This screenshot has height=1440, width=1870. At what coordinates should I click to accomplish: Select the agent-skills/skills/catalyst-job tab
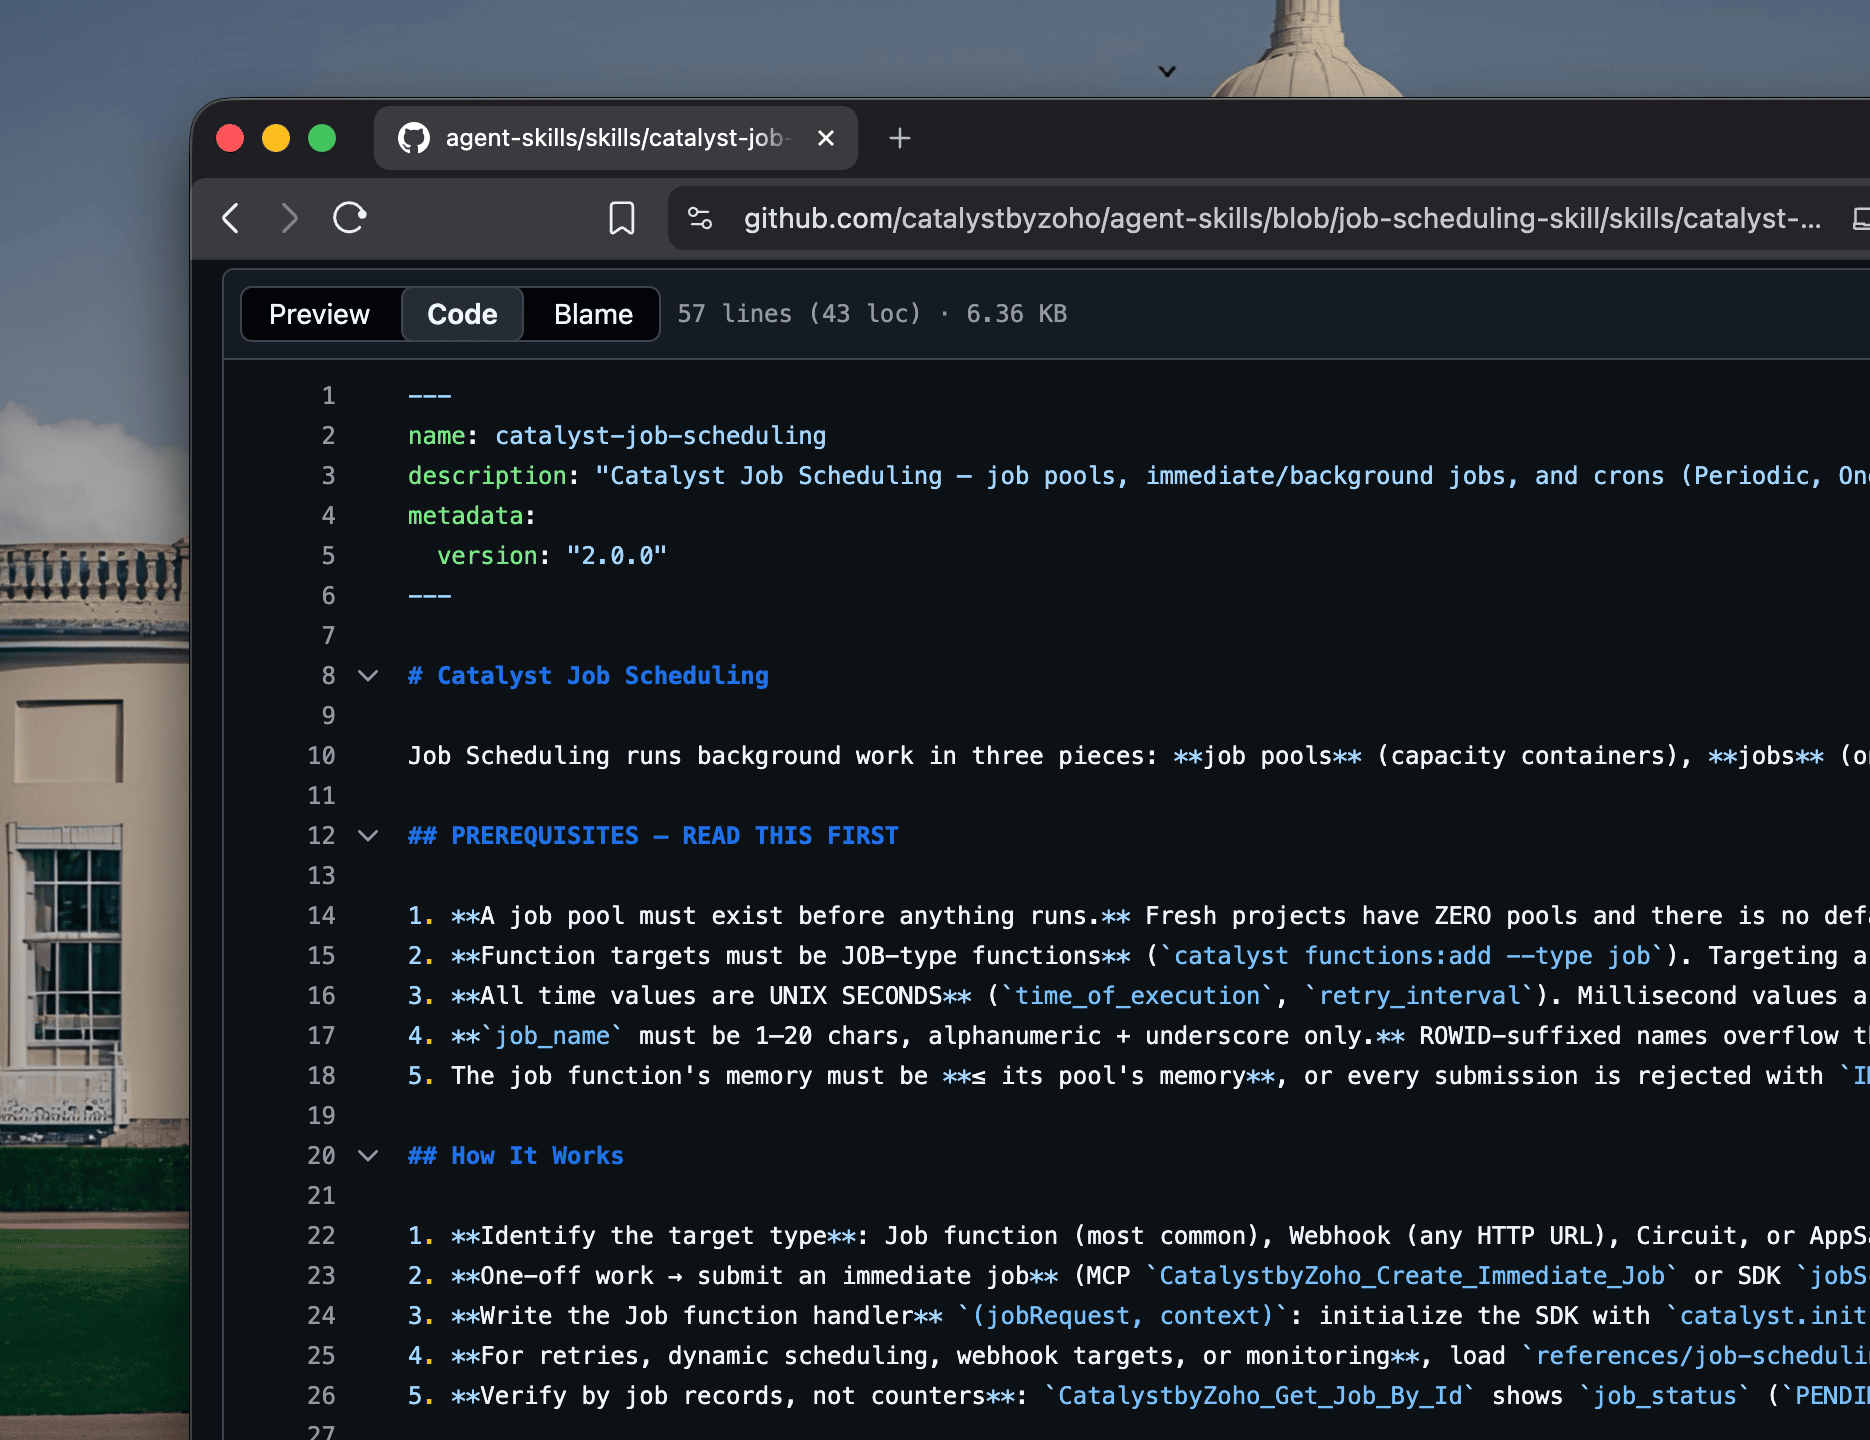616,138
